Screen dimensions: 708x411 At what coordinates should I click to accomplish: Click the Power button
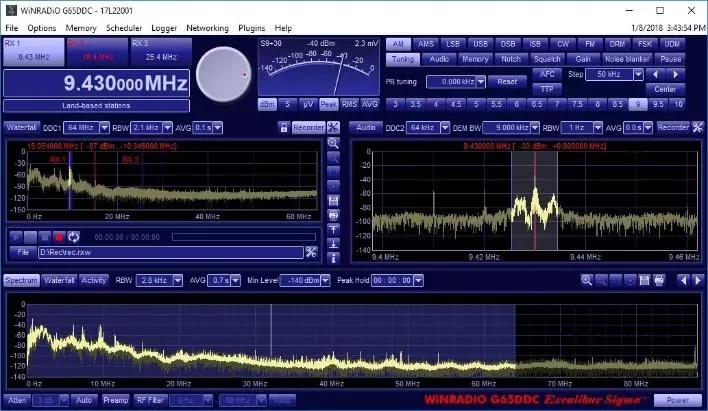click(x=676, y=400)
